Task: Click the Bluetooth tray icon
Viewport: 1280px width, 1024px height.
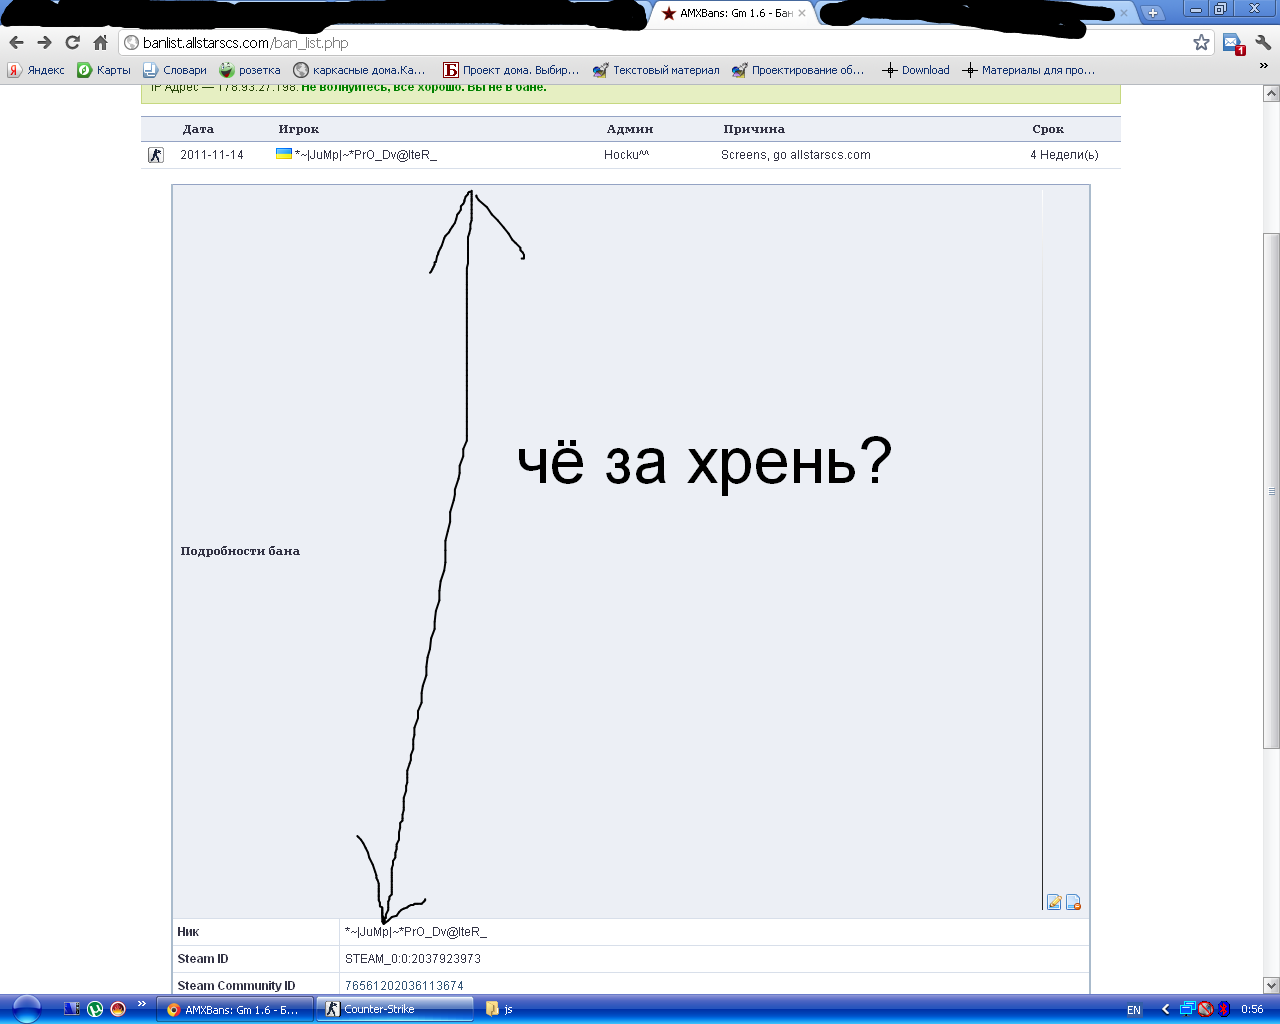Action: point(1224,1009)
